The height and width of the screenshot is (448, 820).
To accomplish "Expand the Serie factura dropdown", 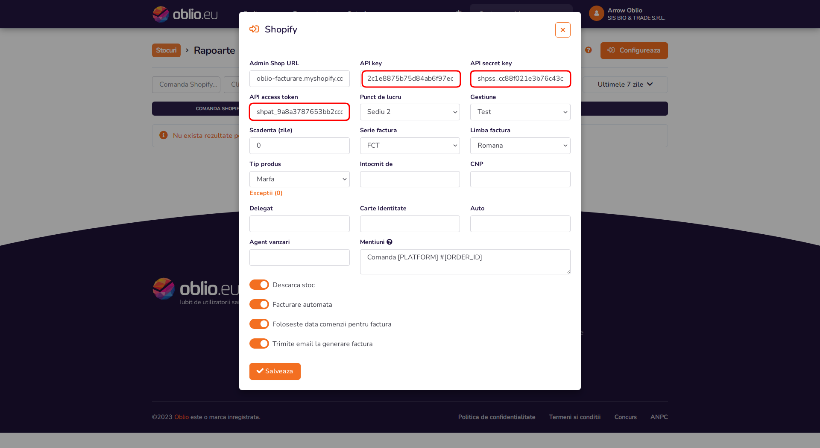I will pos(410,145).
